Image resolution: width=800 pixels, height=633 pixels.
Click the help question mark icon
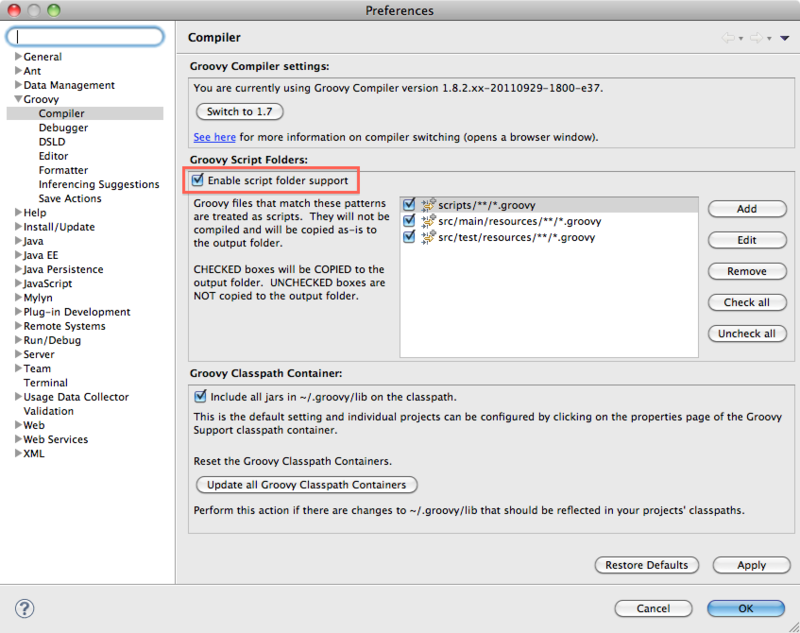pyautogui.click(x=24, y=608)
